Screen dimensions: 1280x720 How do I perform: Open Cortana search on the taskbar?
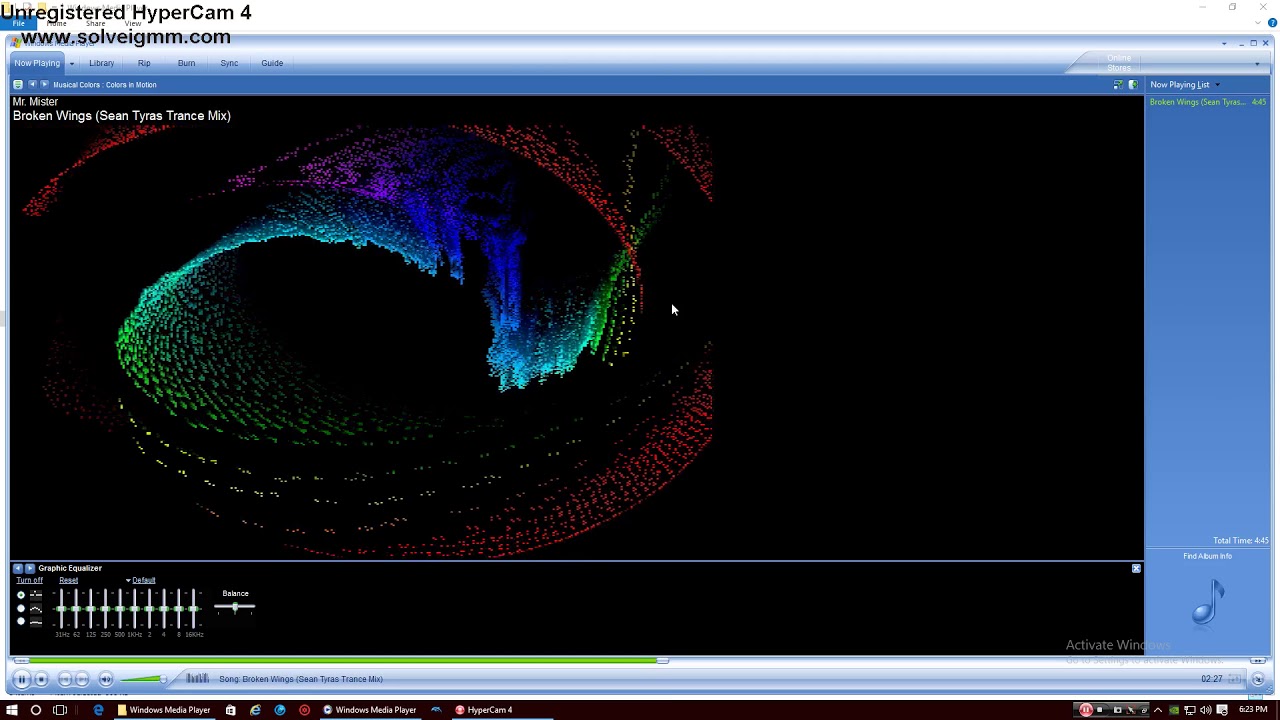(x=36, y=710)
